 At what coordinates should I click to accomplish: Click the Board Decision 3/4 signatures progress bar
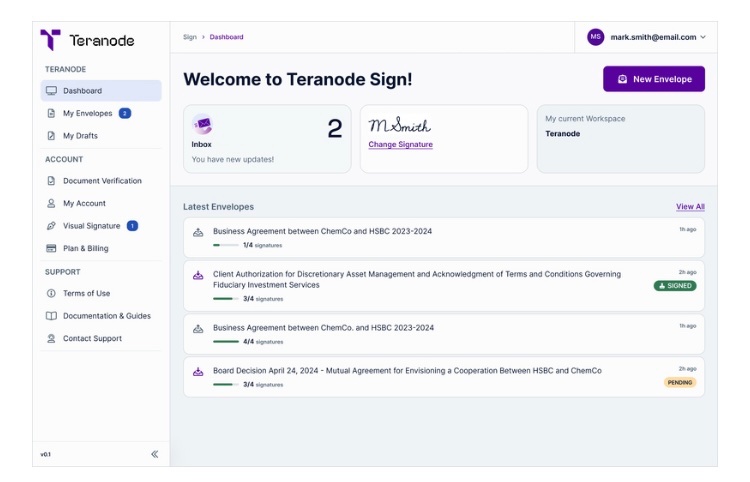[x=226, y=384]
